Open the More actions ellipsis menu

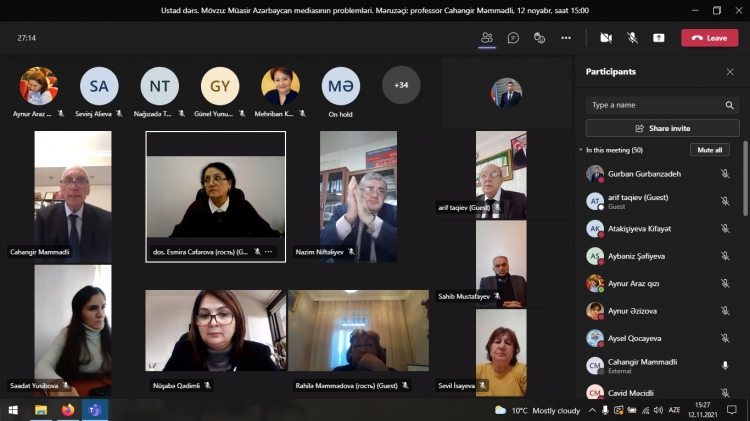coord(566,37)
